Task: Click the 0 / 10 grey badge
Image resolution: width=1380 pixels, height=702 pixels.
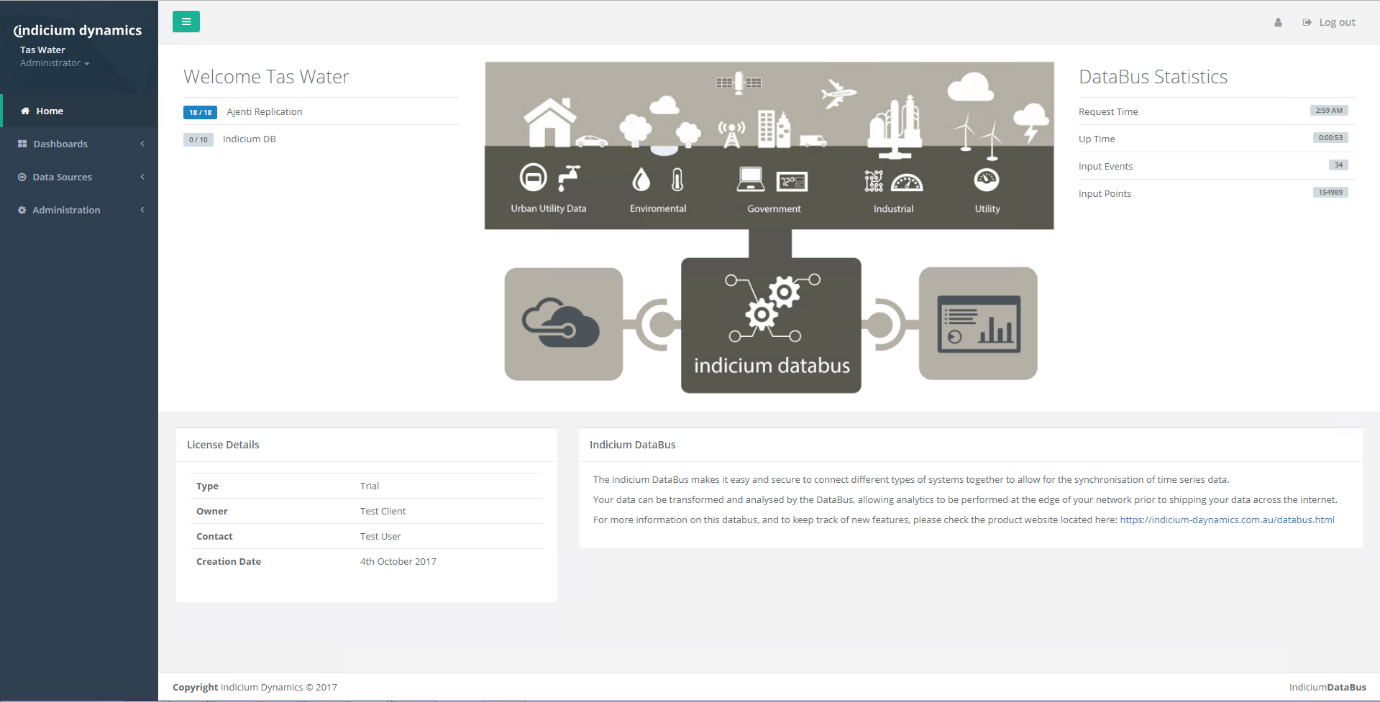Action: click(x=198, y=139)
